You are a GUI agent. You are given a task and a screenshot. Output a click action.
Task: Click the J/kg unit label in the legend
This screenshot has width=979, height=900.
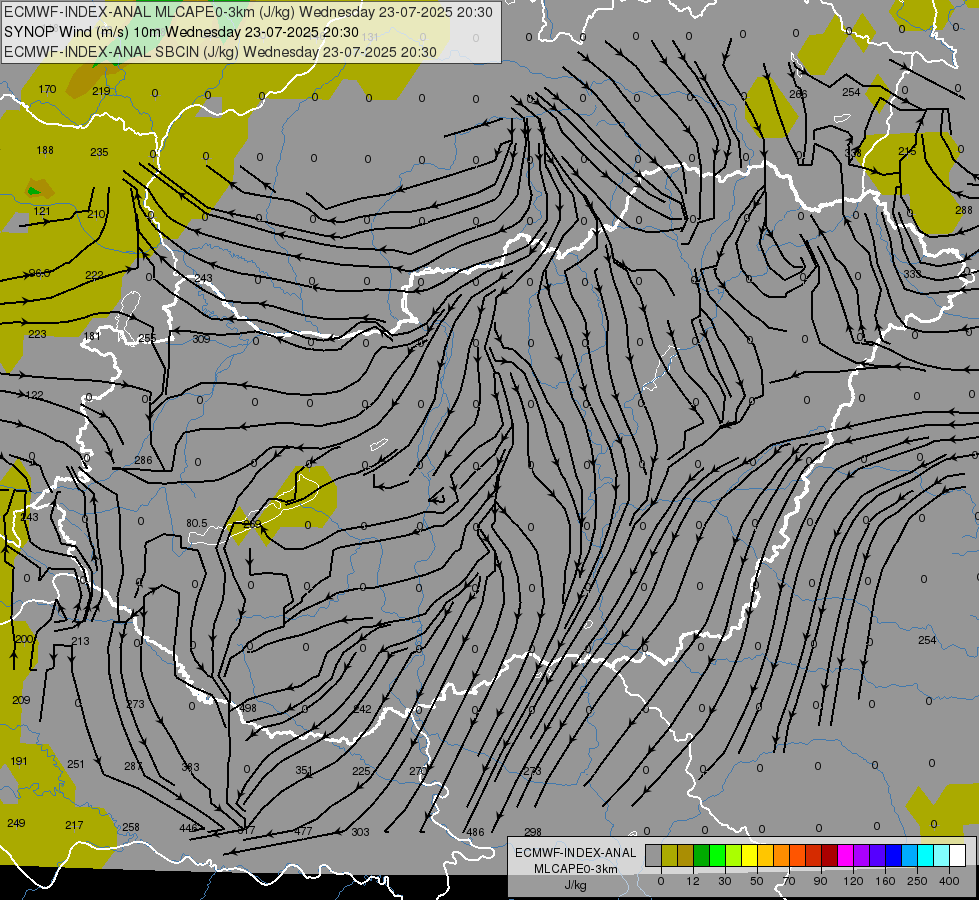click(x=575, y=885)
